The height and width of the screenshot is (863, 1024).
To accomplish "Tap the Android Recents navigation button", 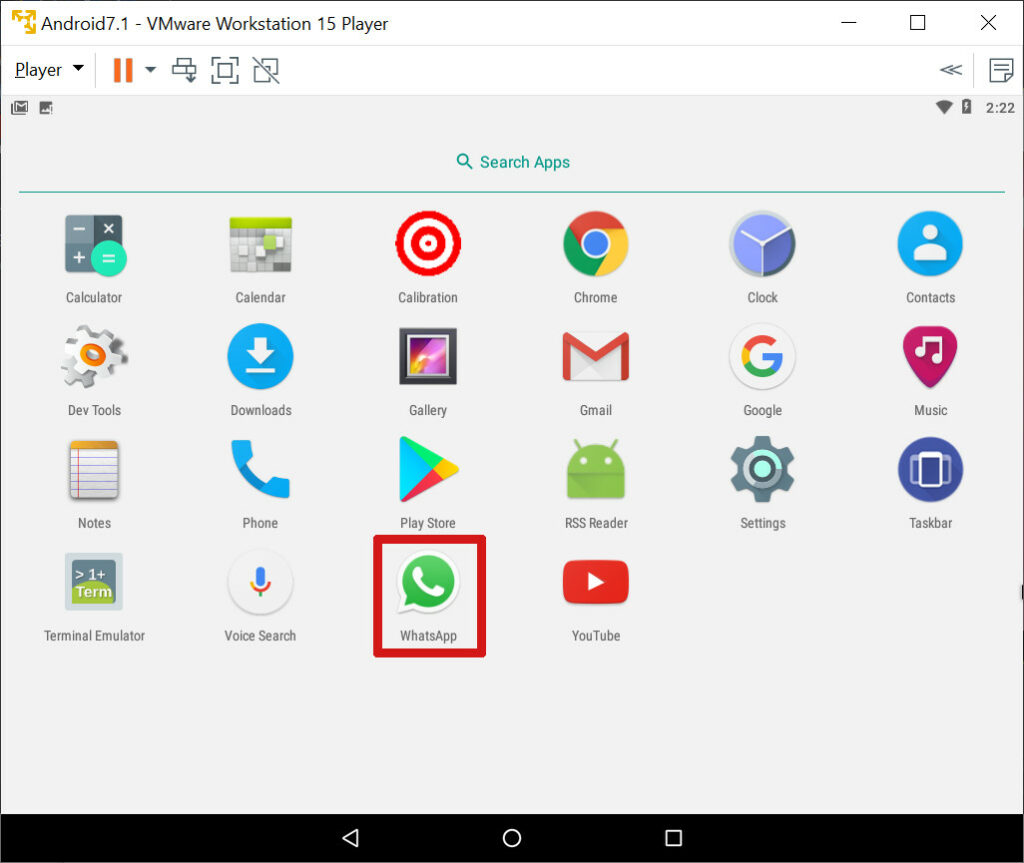I will click(673, 838).
